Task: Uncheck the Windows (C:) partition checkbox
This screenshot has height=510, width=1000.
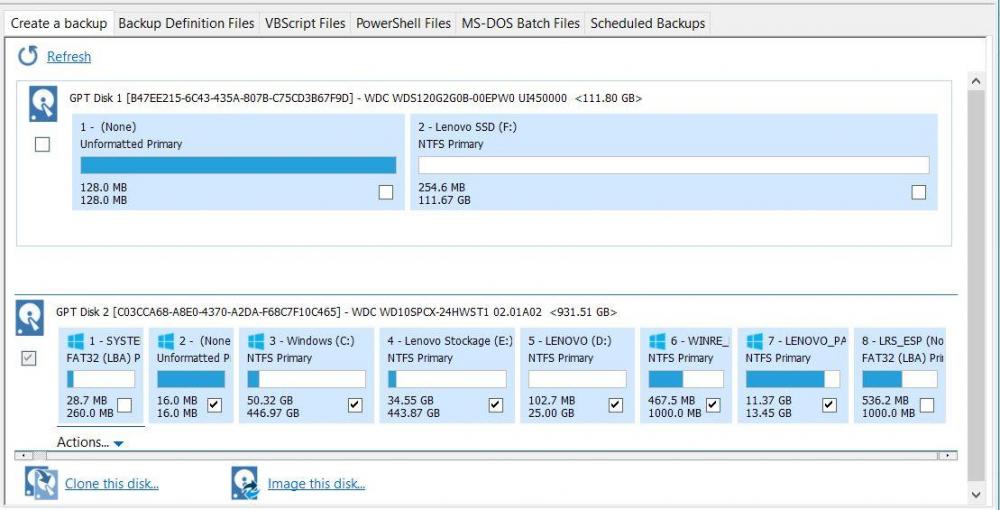Action: [x=355, y=404]
